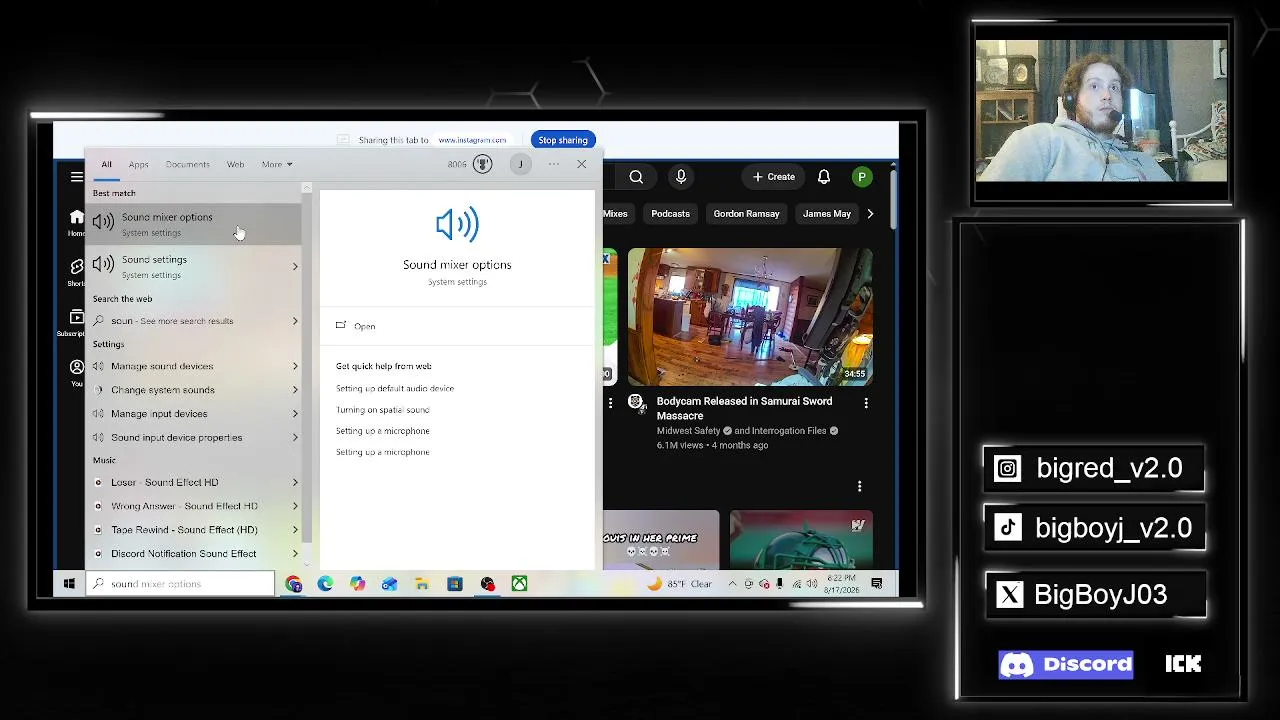Screen dimensions: 1280x720
Task: Show hidden system tray icons
Action: [x=732, y=584]
